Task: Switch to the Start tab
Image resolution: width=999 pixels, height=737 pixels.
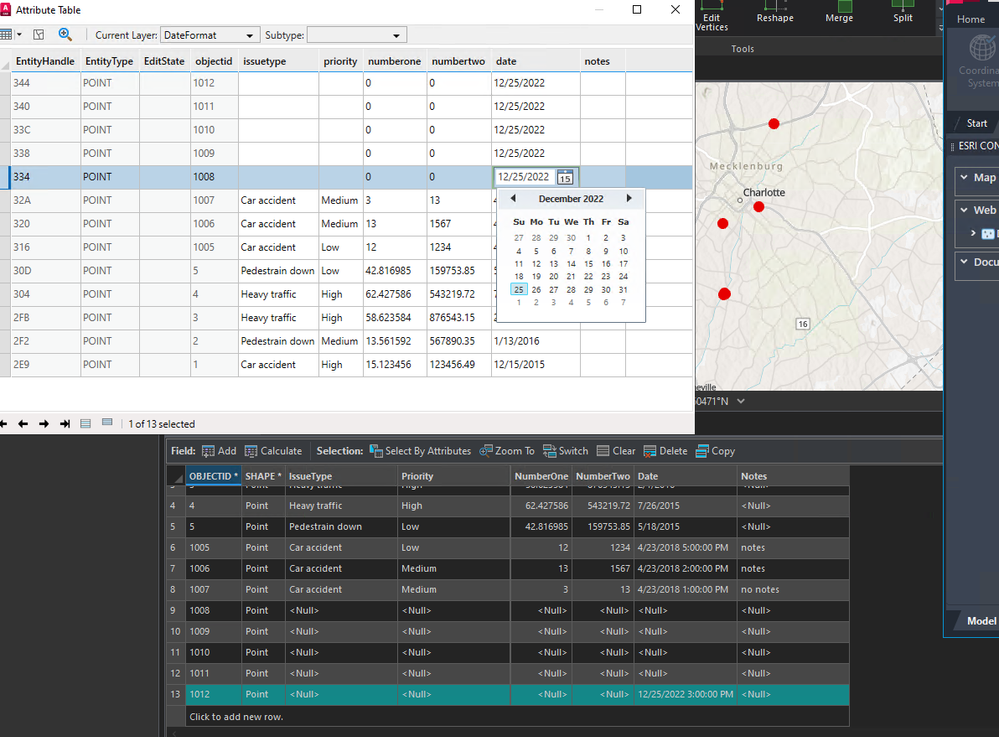Action: coord(975,123)
